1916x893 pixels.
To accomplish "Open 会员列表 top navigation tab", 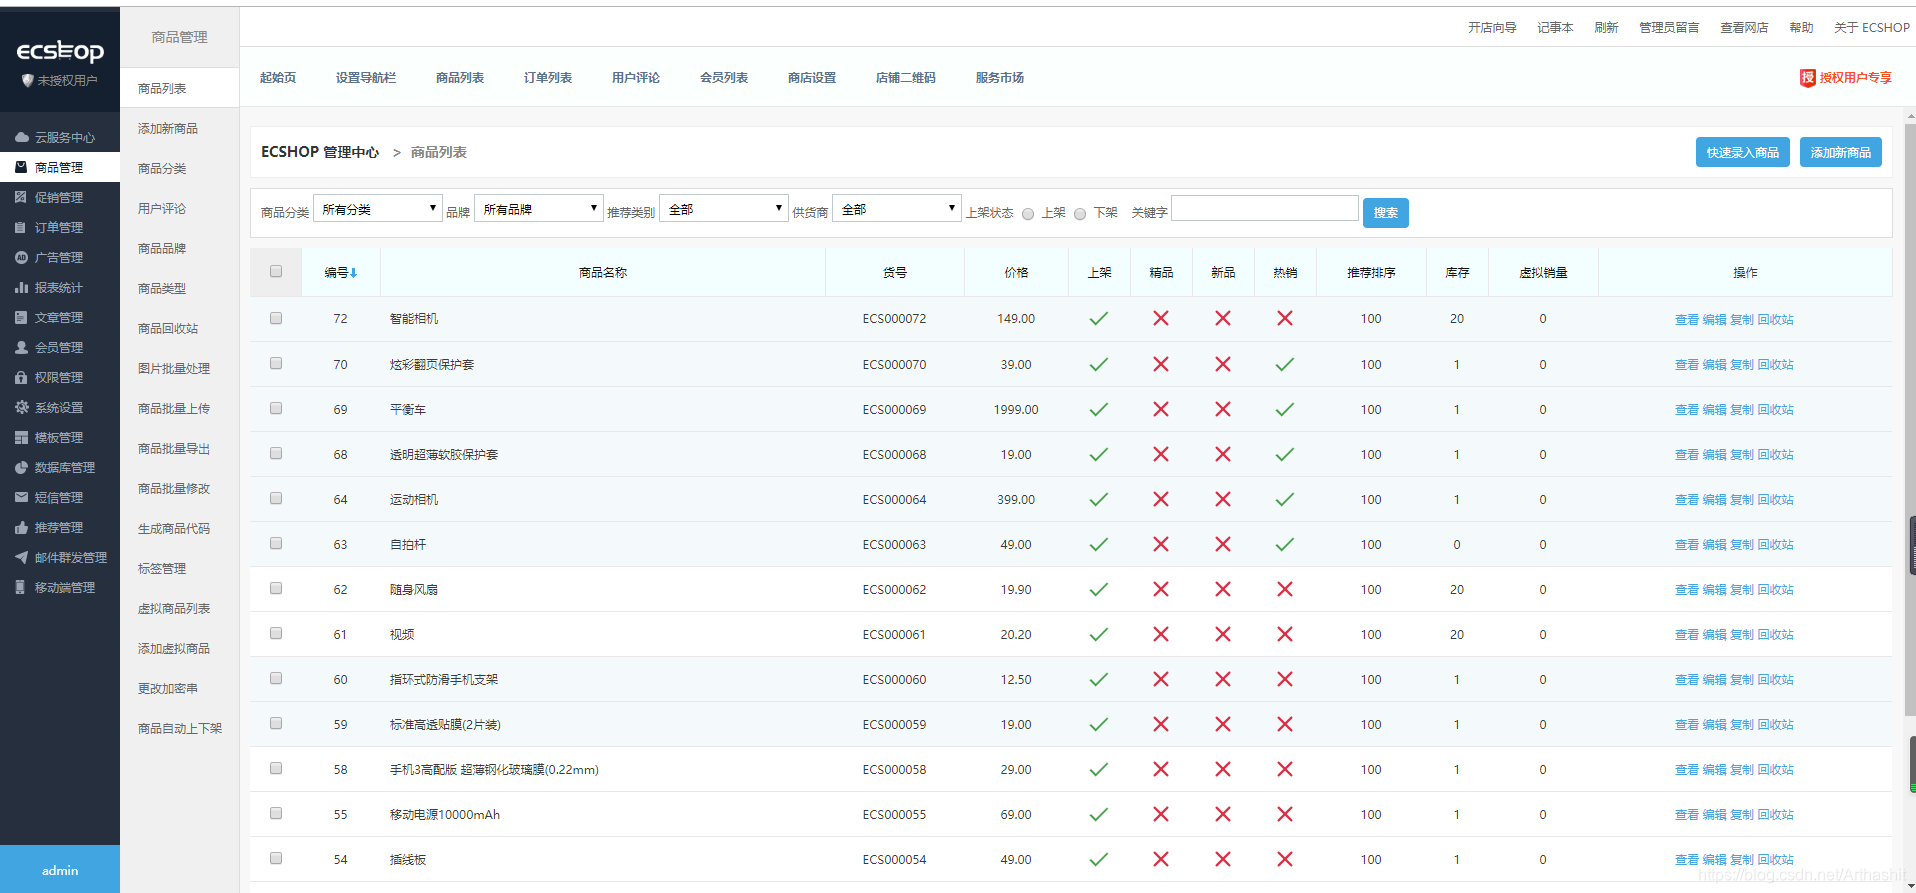I will (724, 78).
